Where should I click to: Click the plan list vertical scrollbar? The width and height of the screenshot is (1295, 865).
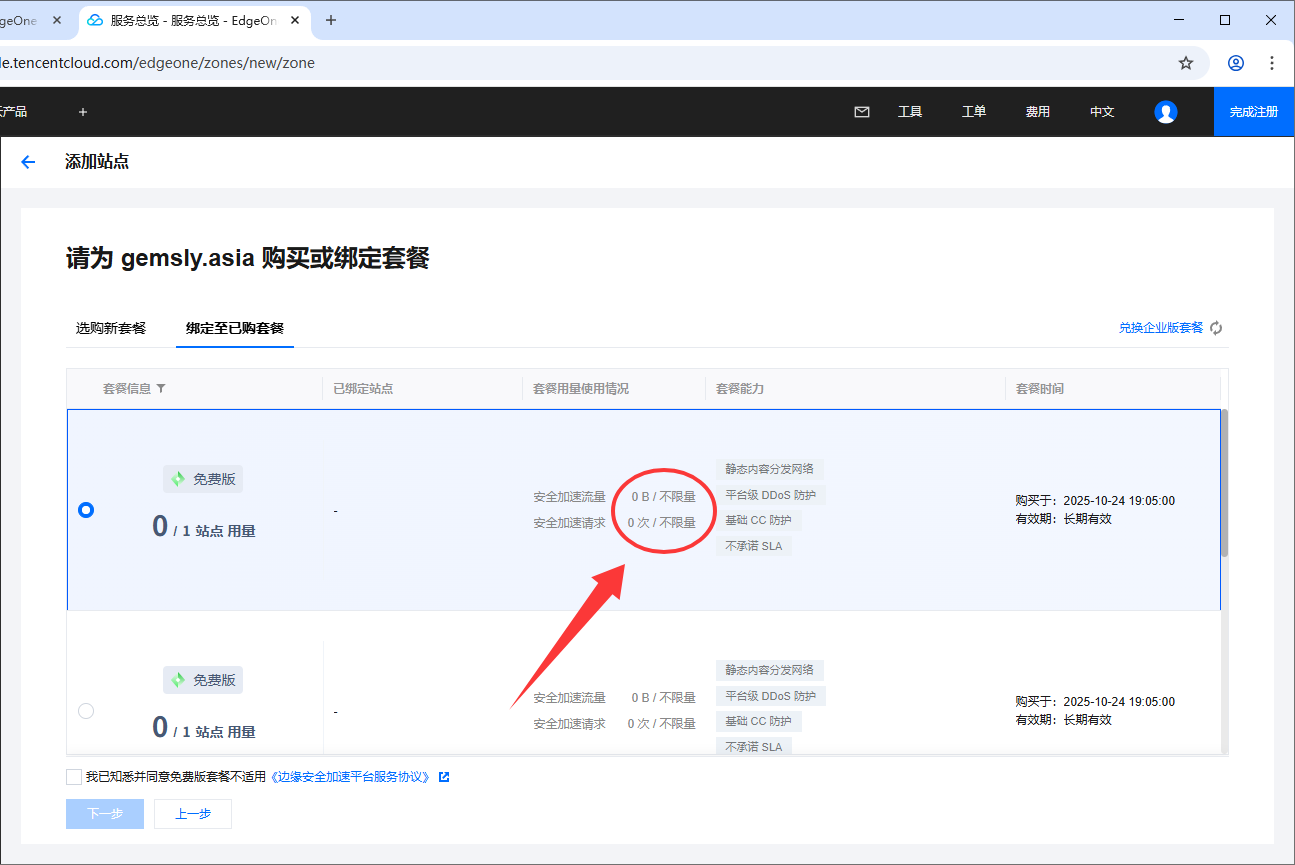pos(1224,482)
